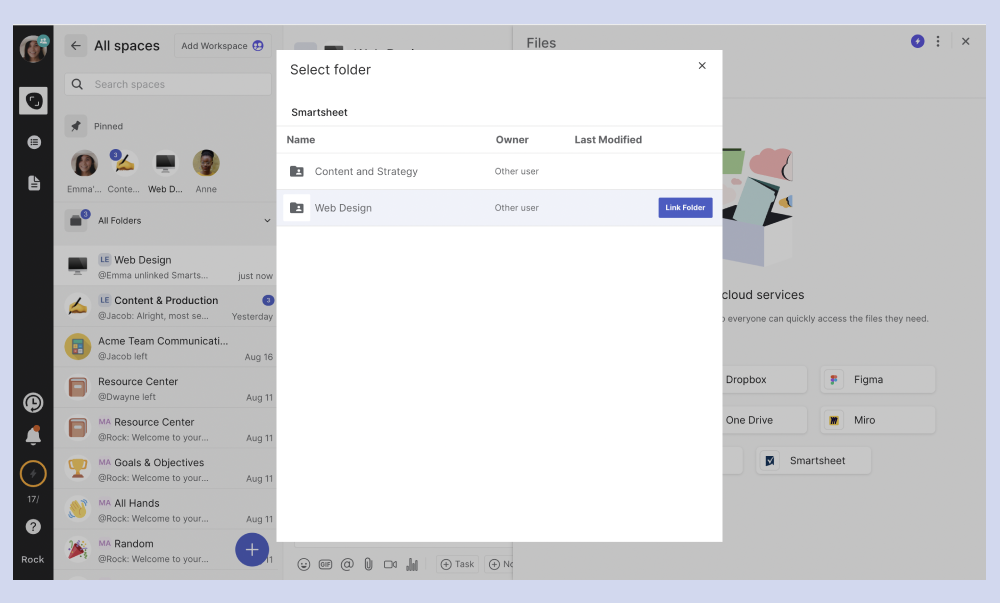Click the blue plus floating button
The width and height of the screenshot is (1000, 603).
pyautogui.click(x=252, y=549)
